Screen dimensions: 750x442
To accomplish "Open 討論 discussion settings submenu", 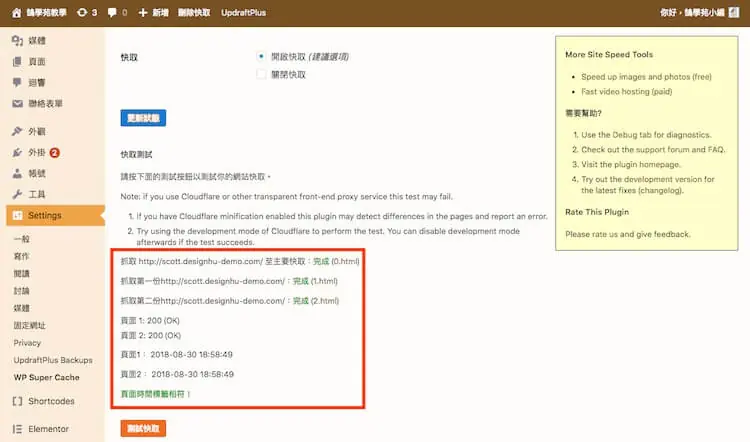I will click(22, 290).
